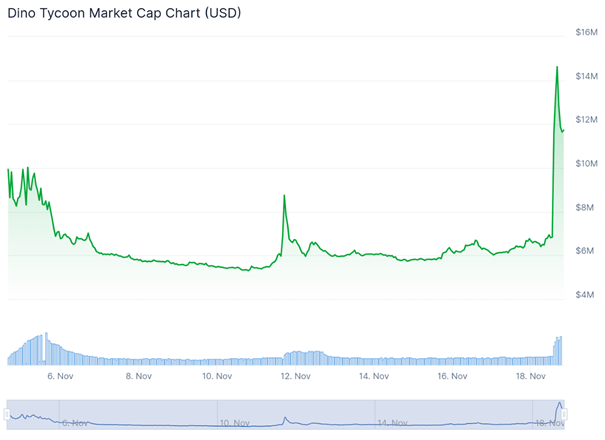Click the 8. Nov x-axis date label
The height and width of the screenshot is (440, 605).
tap(138, 377)
